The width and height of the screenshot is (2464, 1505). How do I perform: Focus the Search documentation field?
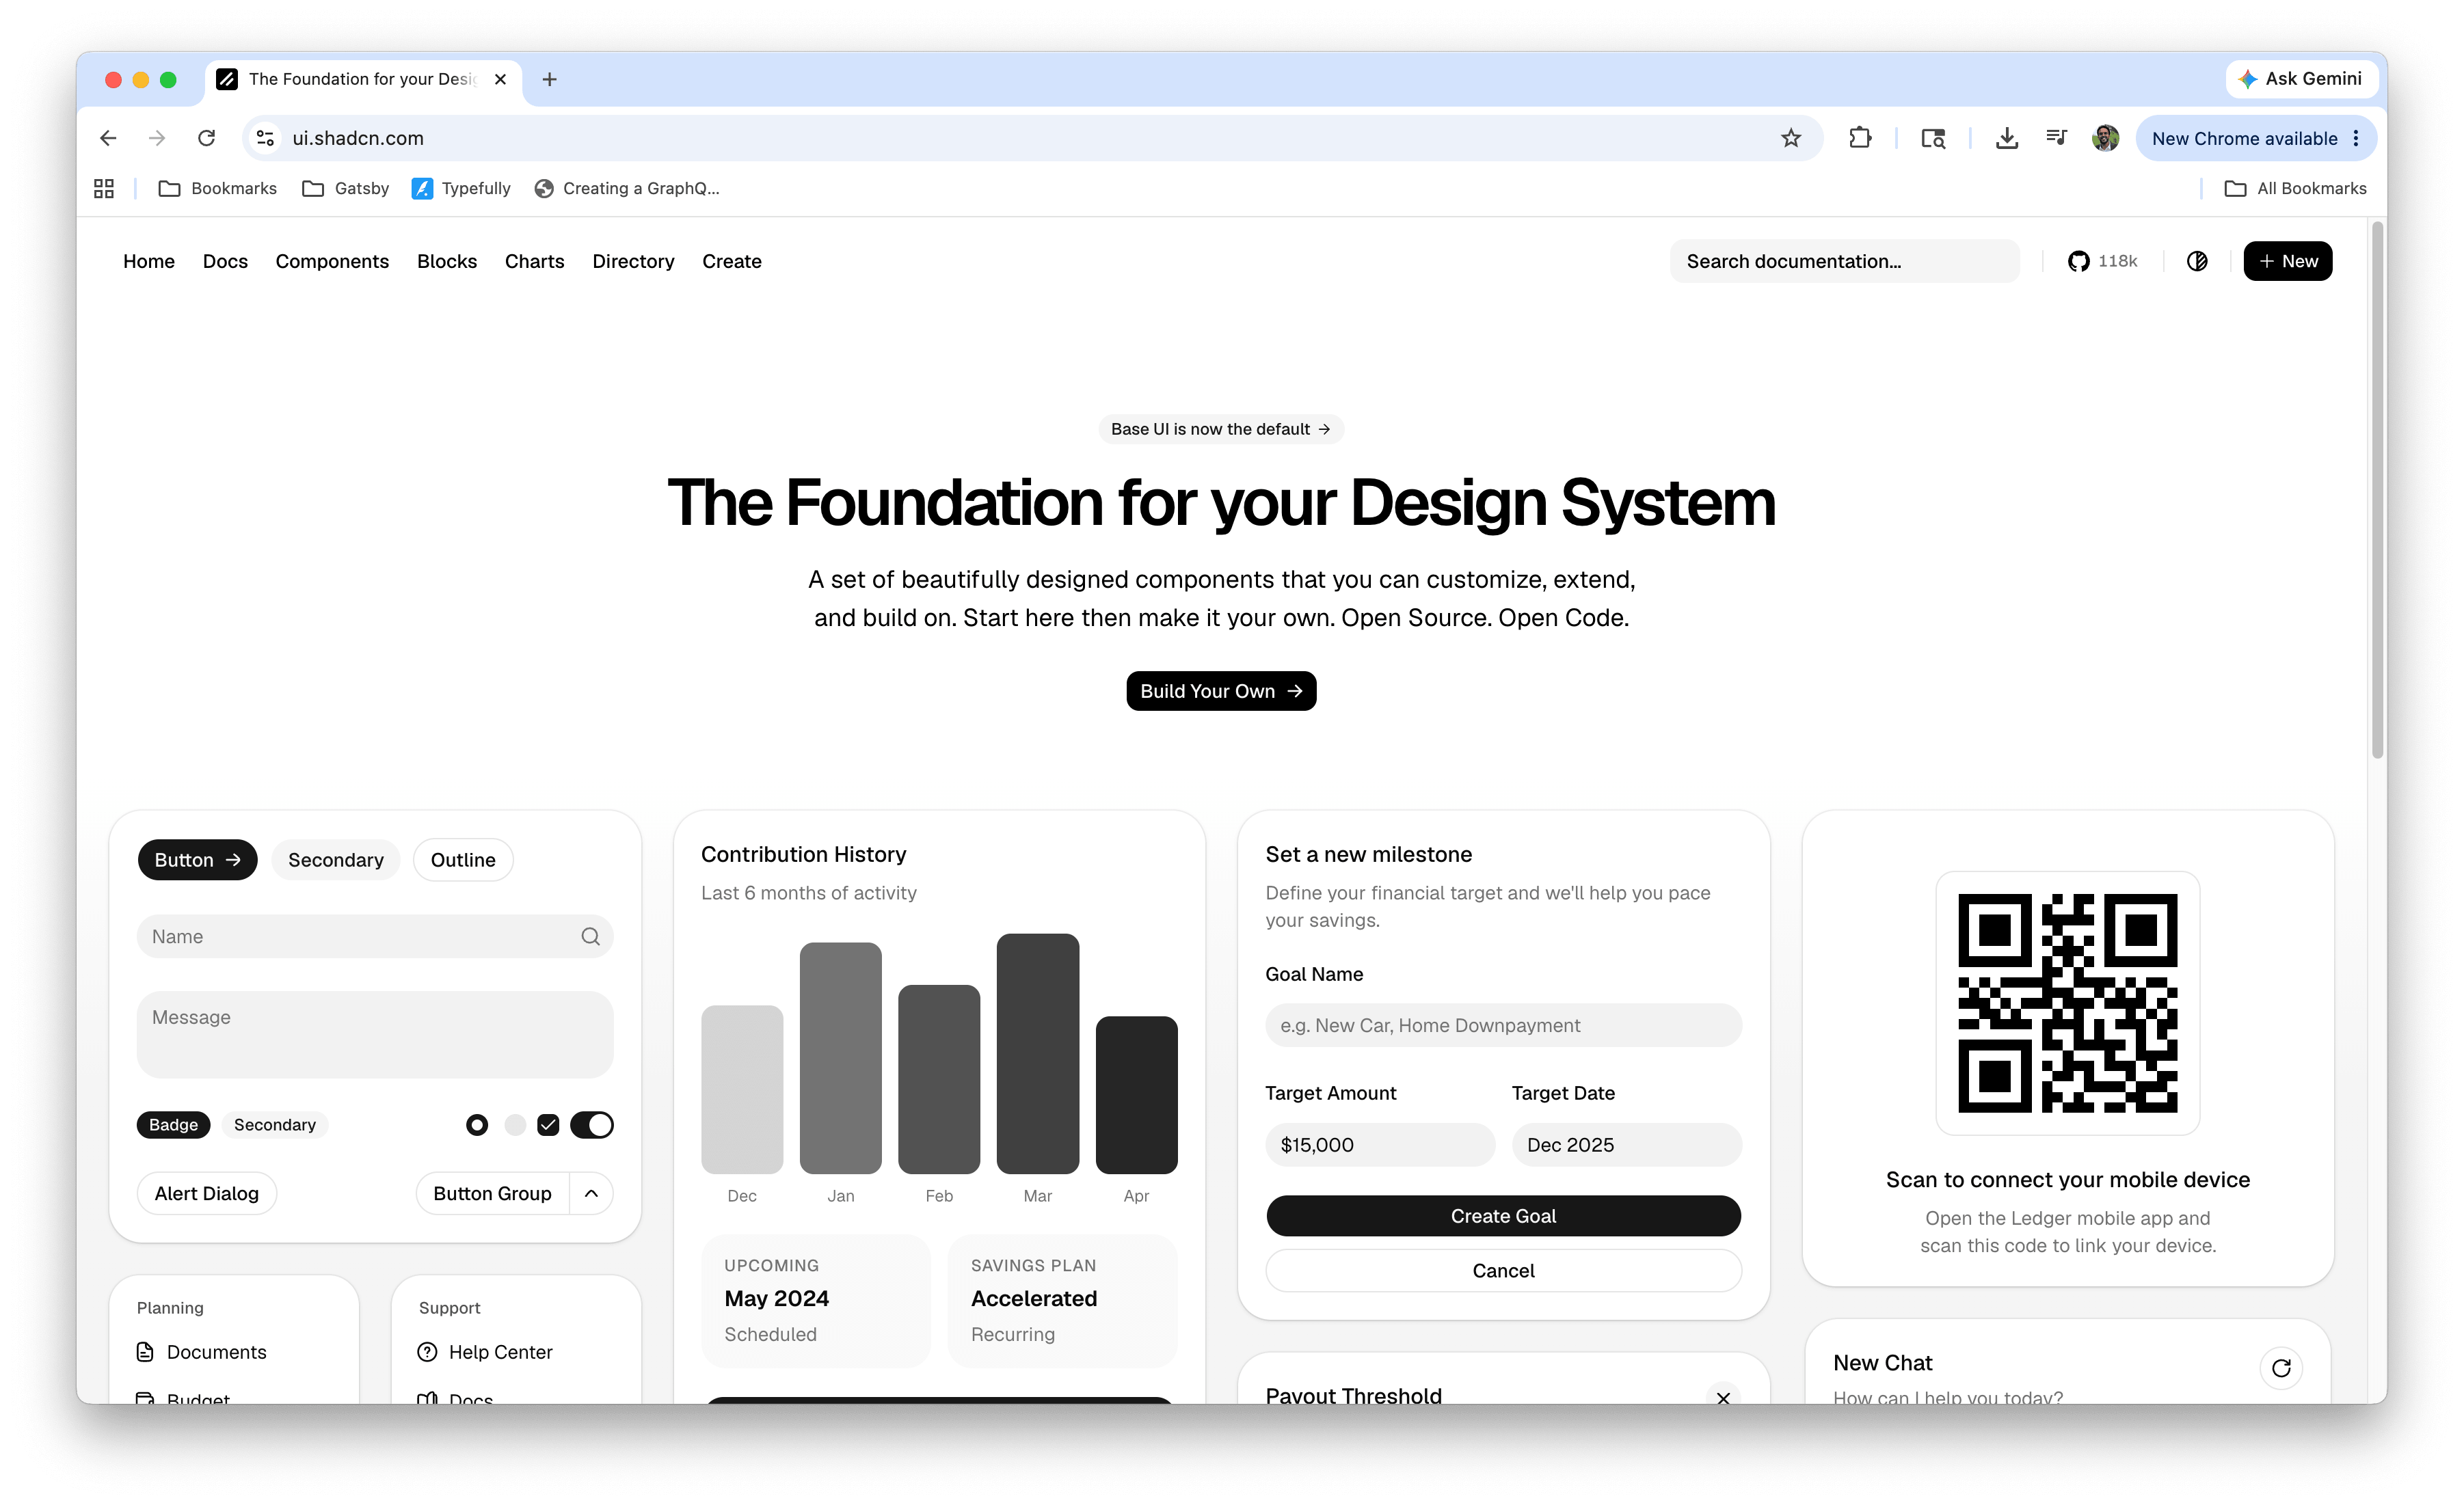pyautogui.click(x=1844, y=261)
